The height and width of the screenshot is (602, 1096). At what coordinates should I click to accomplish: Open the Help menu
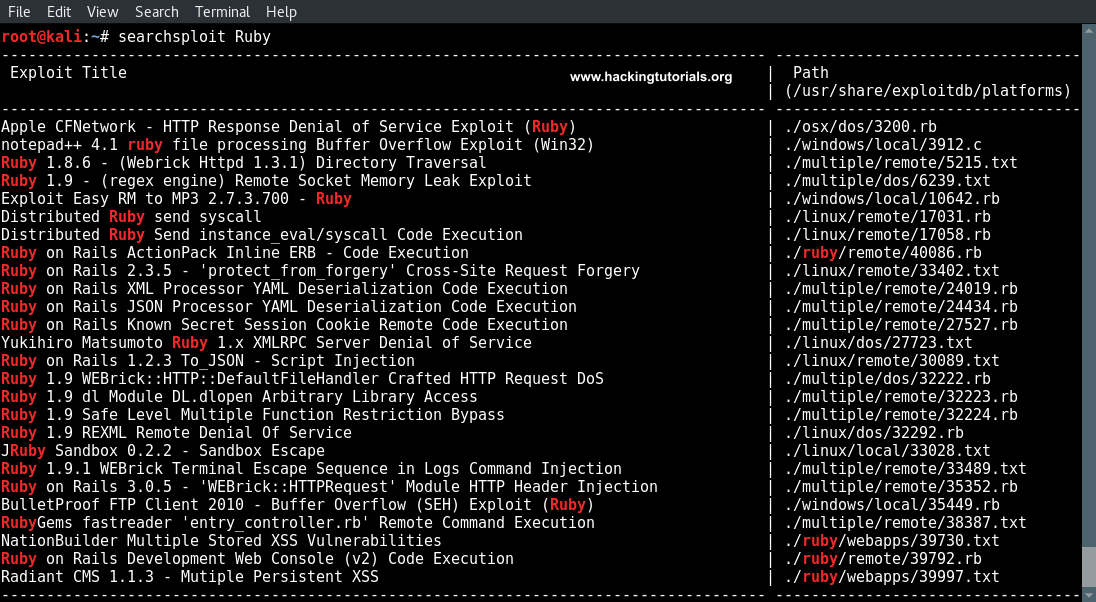(281, 12)
